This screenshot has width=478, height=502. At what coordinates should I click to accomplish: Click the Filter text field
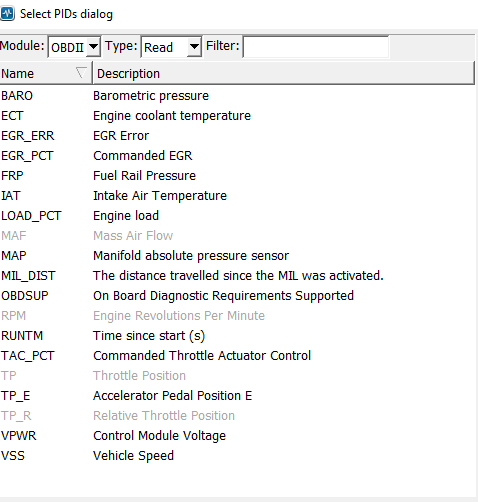316,47
